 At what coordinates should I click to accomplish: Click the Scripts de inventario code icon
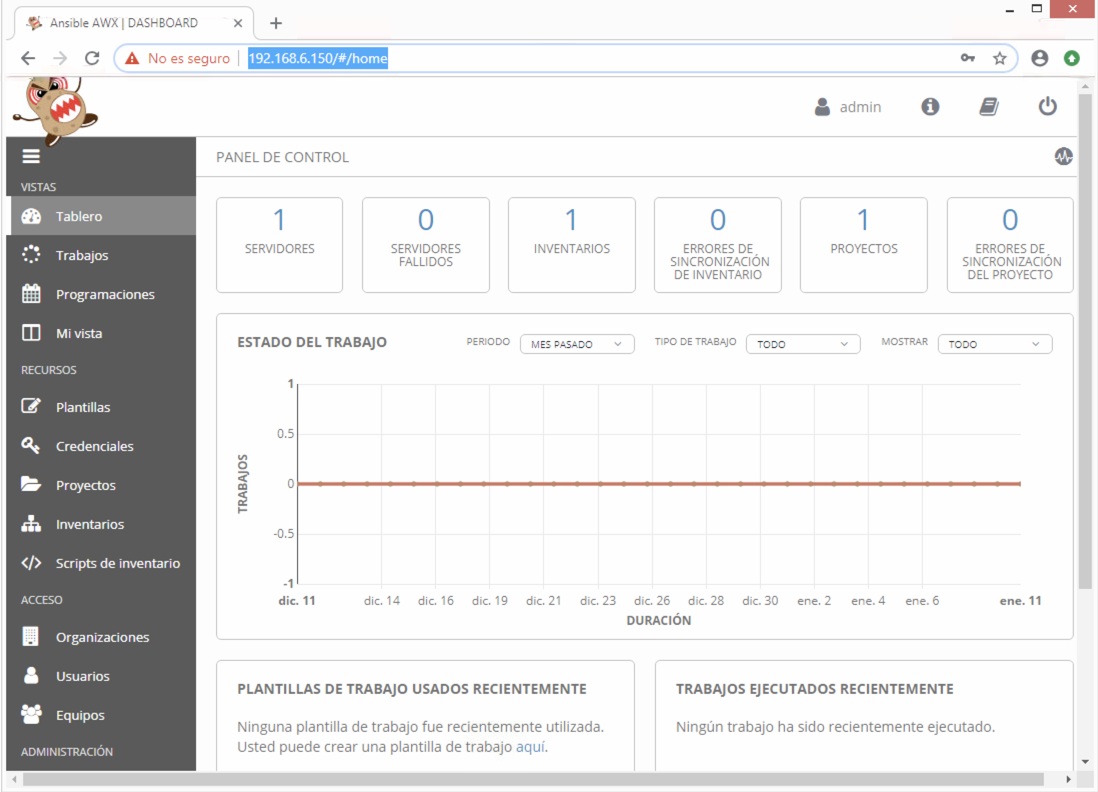[x=31, y=563]
